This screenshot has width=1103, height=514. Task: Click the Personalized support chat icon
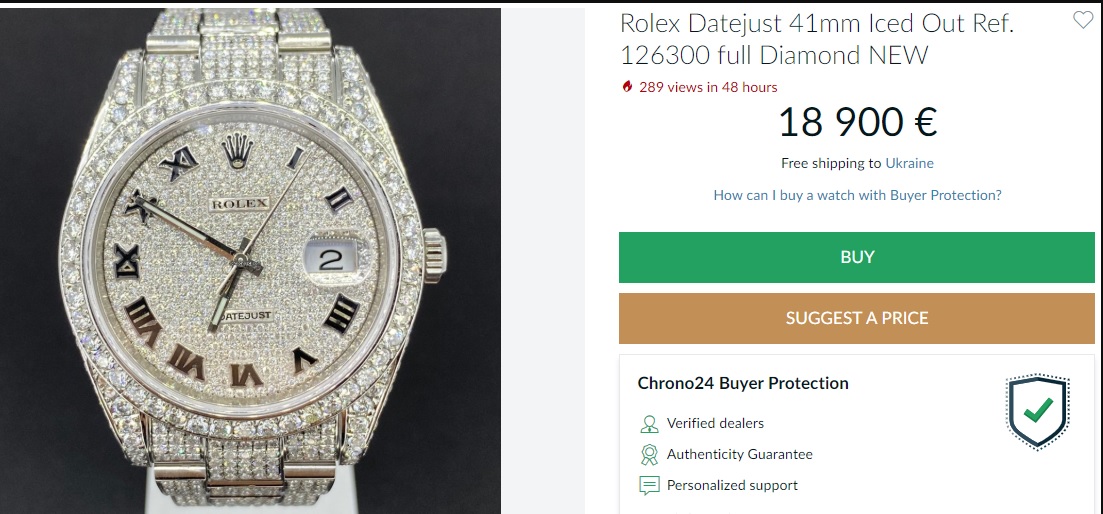point(649,486)
